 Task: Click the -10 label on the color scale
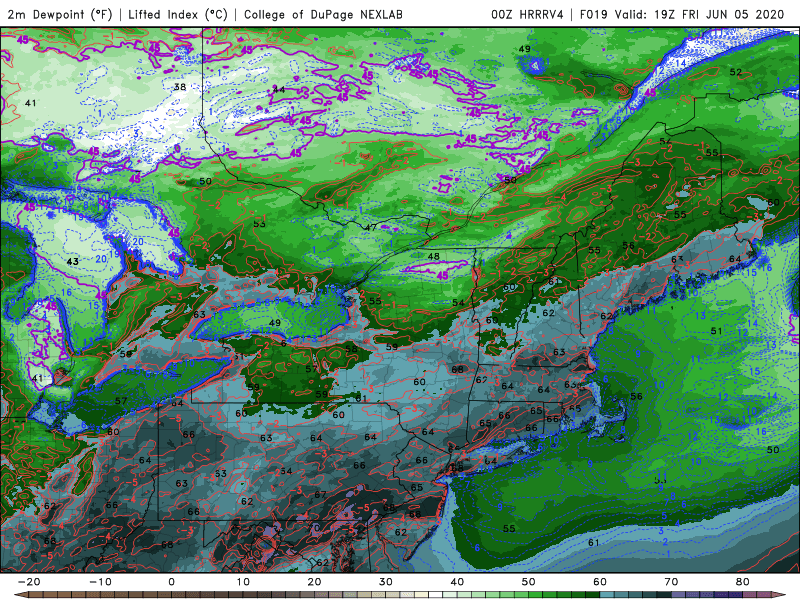100,582
